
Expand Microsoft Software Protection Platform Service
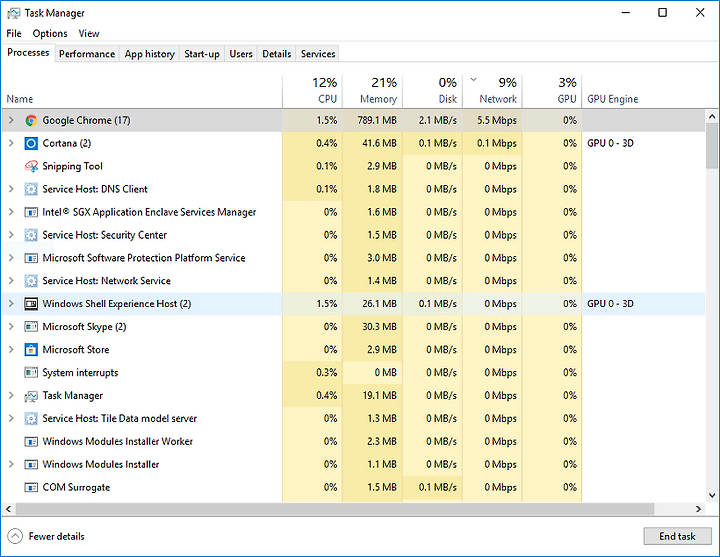[x=11, y=258]
